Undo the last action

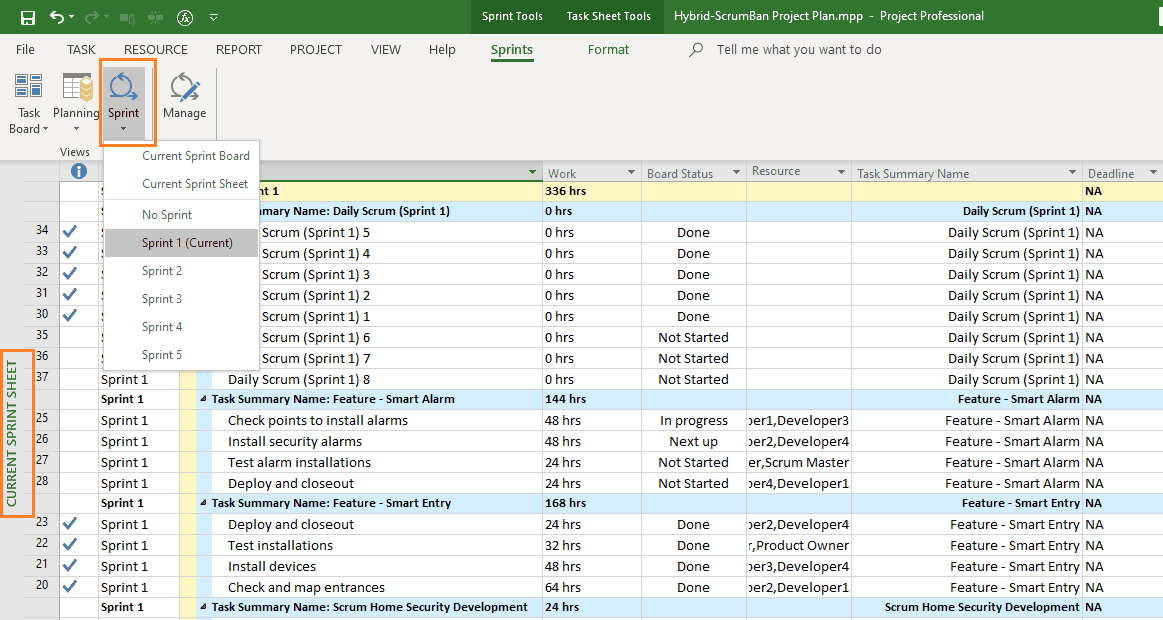tap(57, 16)
